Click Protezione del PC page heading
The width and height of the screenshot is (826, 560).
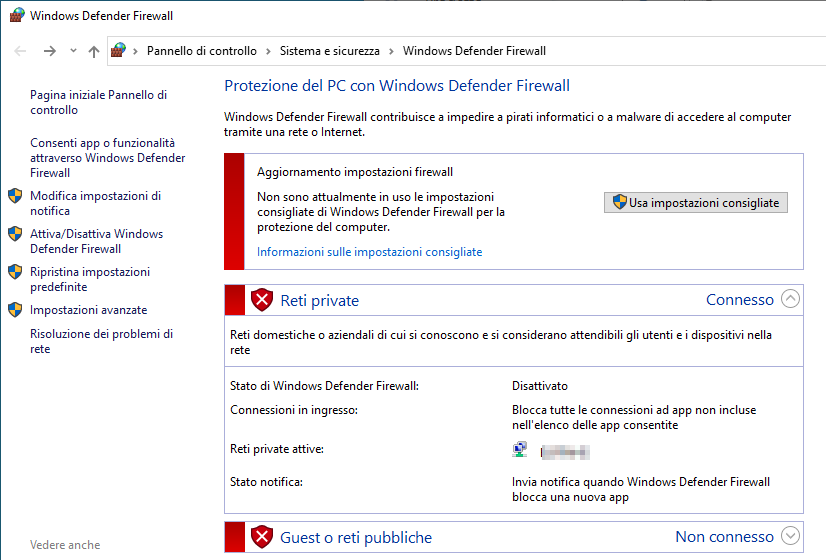(397, 85)
